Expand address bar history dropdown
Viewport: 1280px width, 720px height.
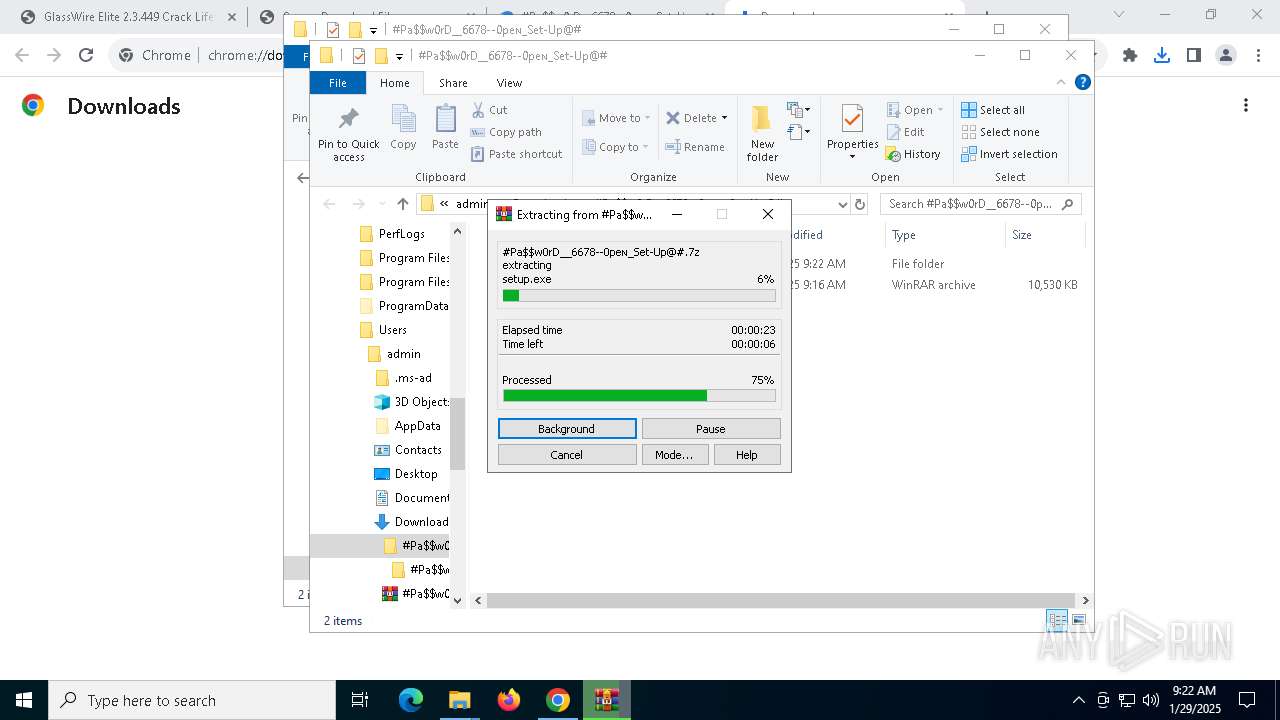pos(842,204)
